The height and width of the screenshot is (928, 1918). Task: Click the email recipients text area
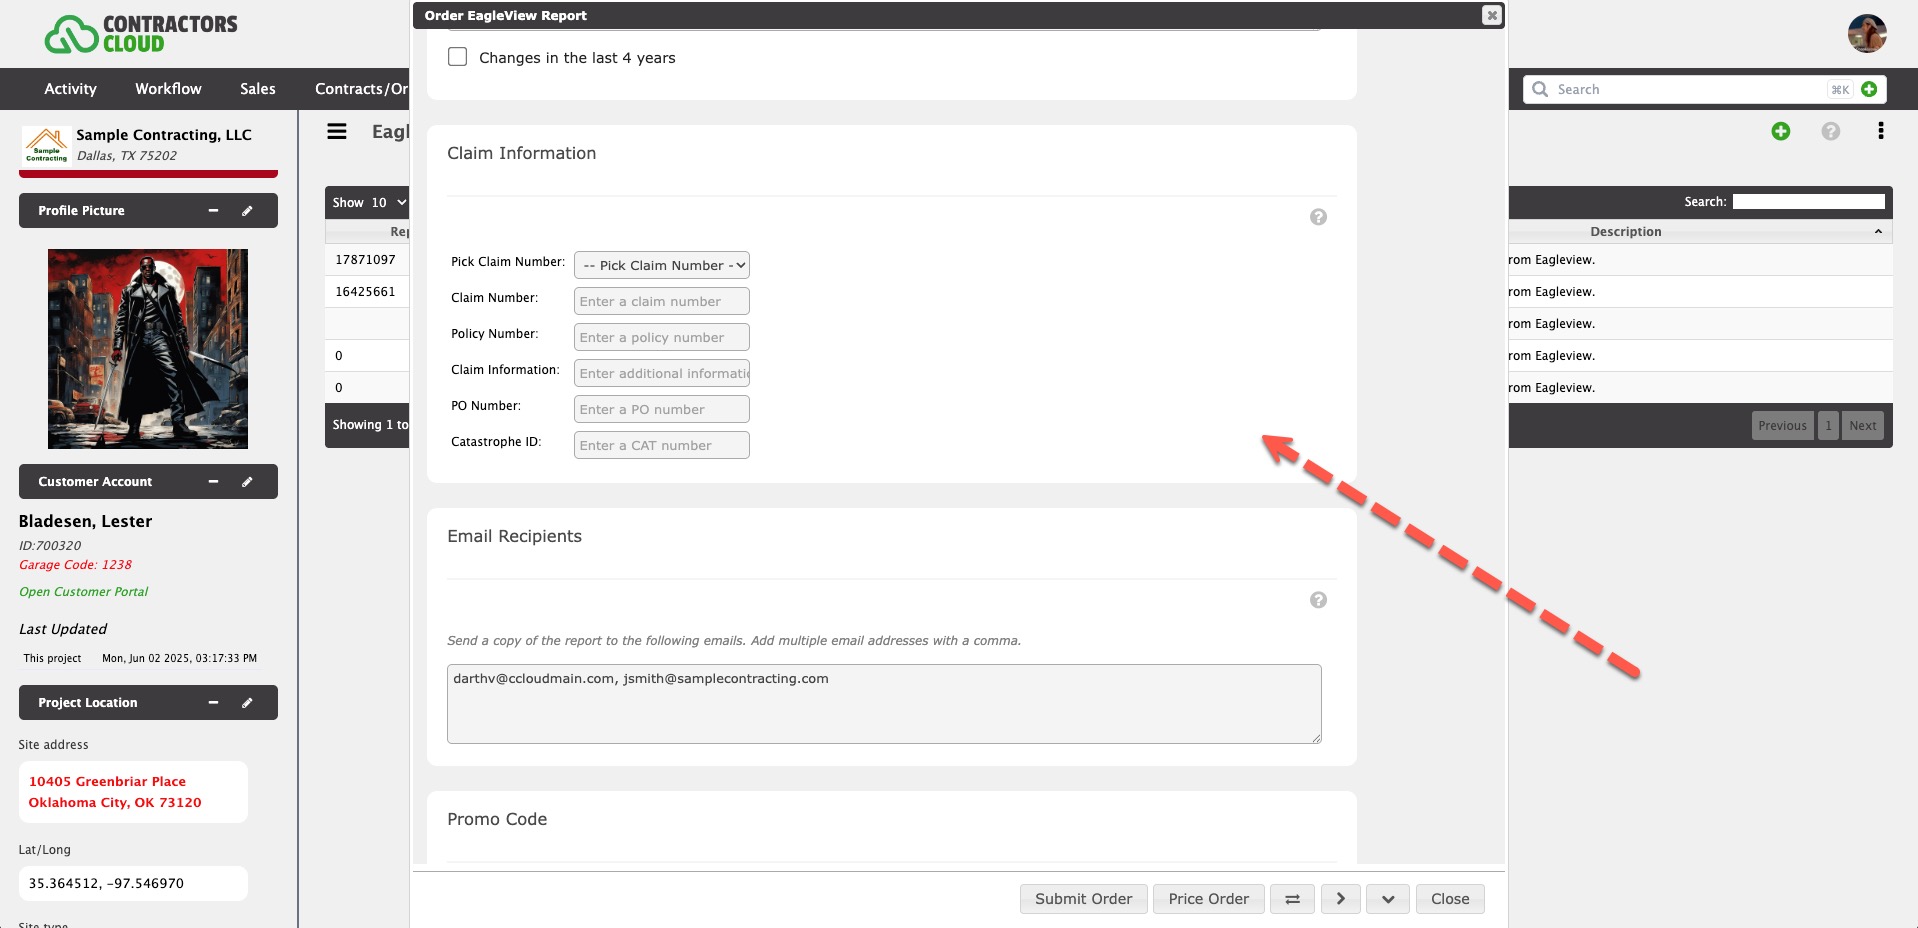point(884,704)
